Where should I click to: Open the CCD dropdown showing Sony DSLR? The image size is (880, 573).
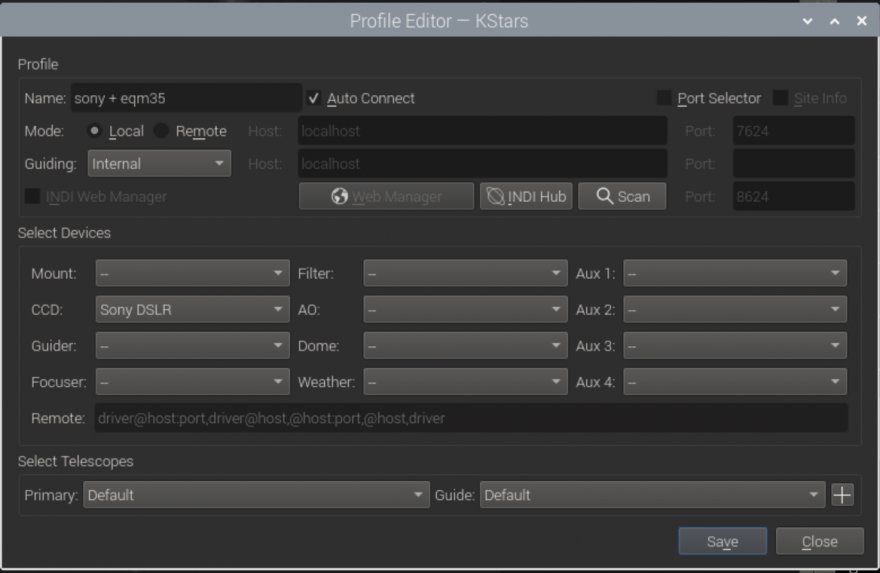[192, 310]
